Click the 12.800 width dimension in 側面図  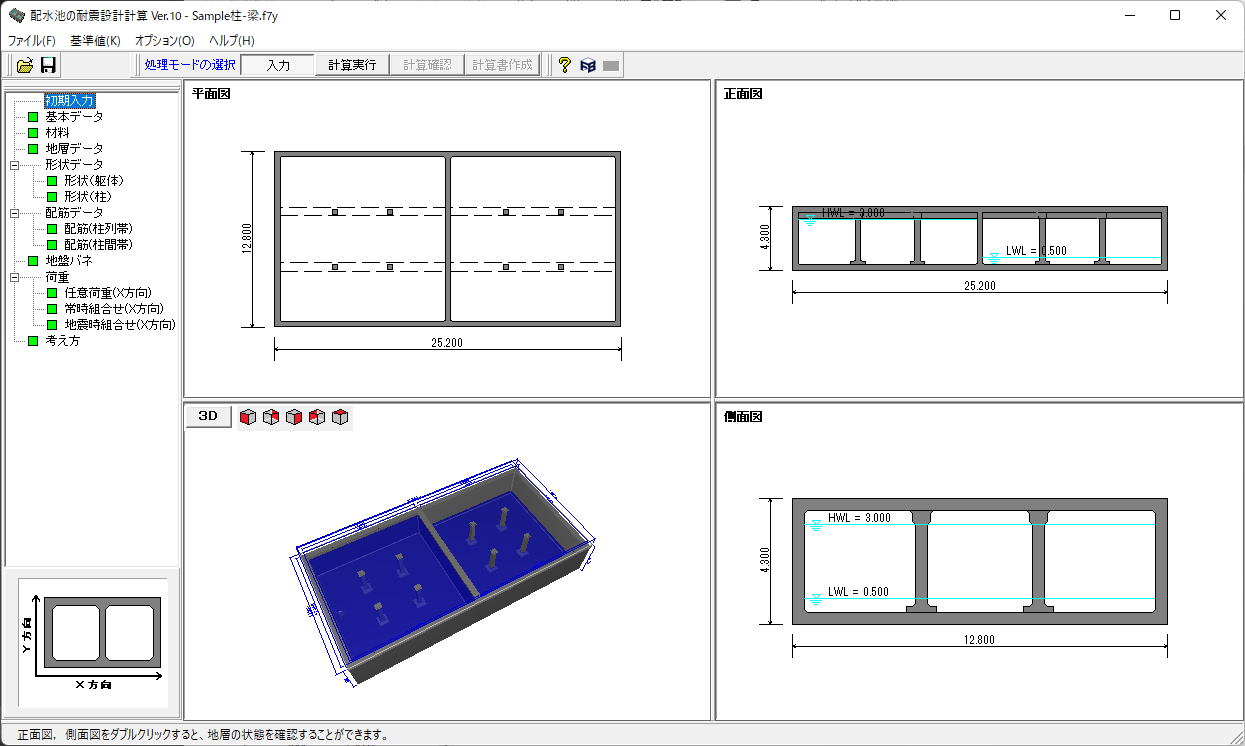[x=980, y=638]
